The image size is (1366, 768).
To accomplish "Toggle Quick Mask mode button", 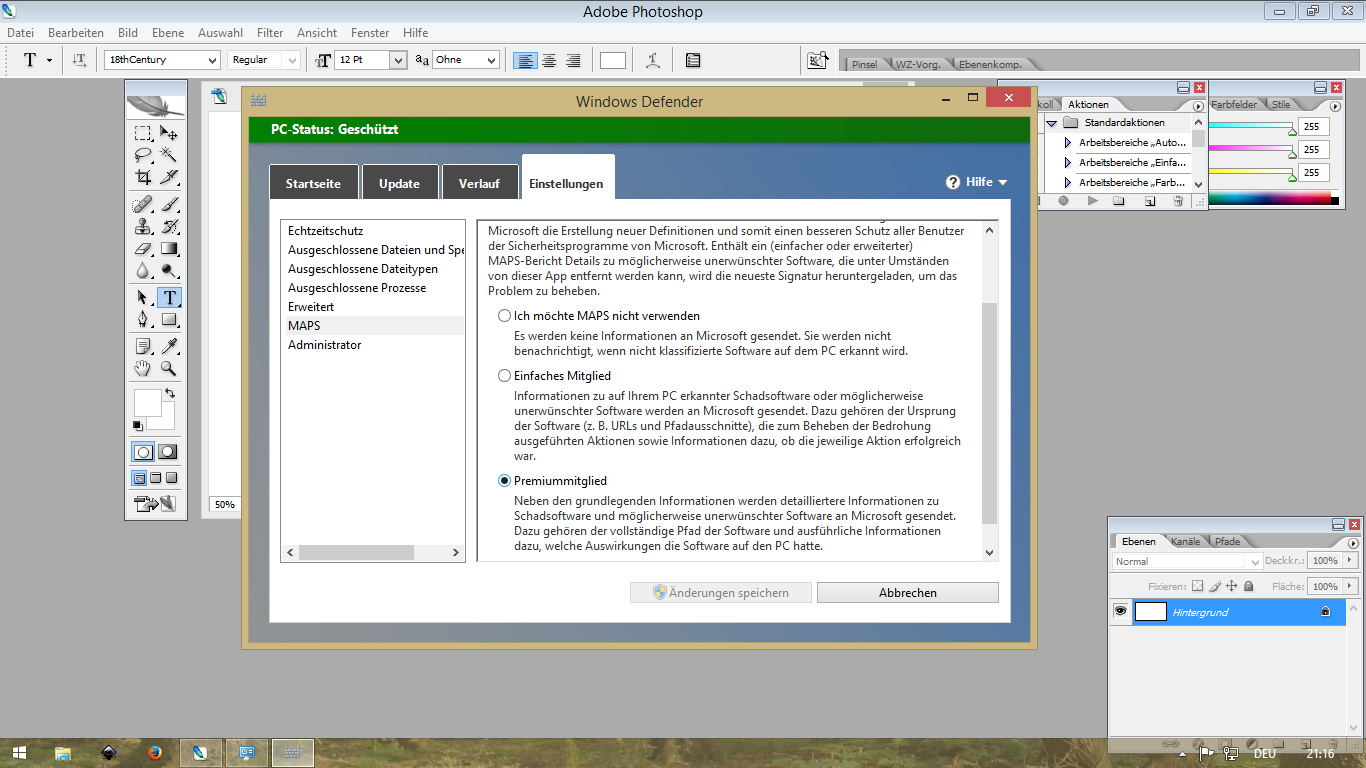I will pyautogui.click(x=169, y=452).
